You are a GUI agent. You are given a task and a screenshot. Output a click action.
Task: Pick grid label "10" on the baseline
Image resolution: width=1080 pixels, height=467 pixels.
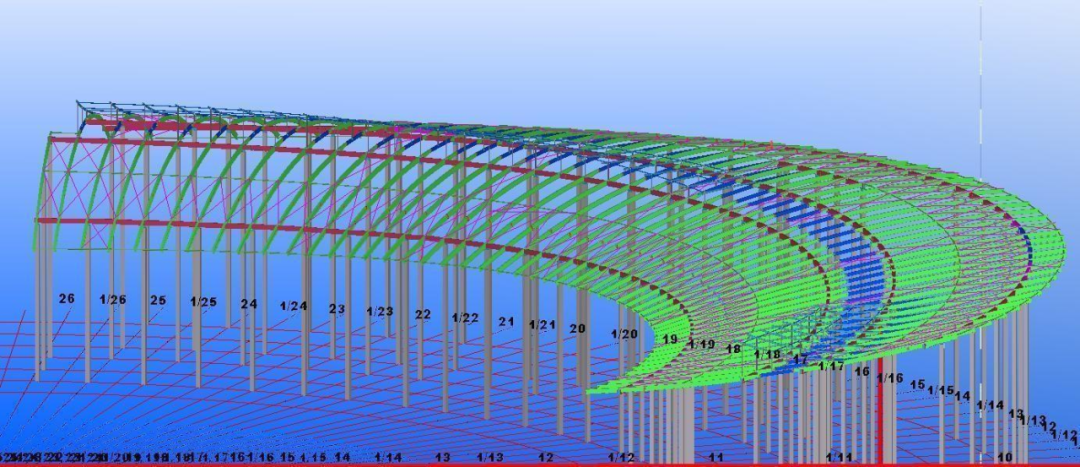[1005, 457]
